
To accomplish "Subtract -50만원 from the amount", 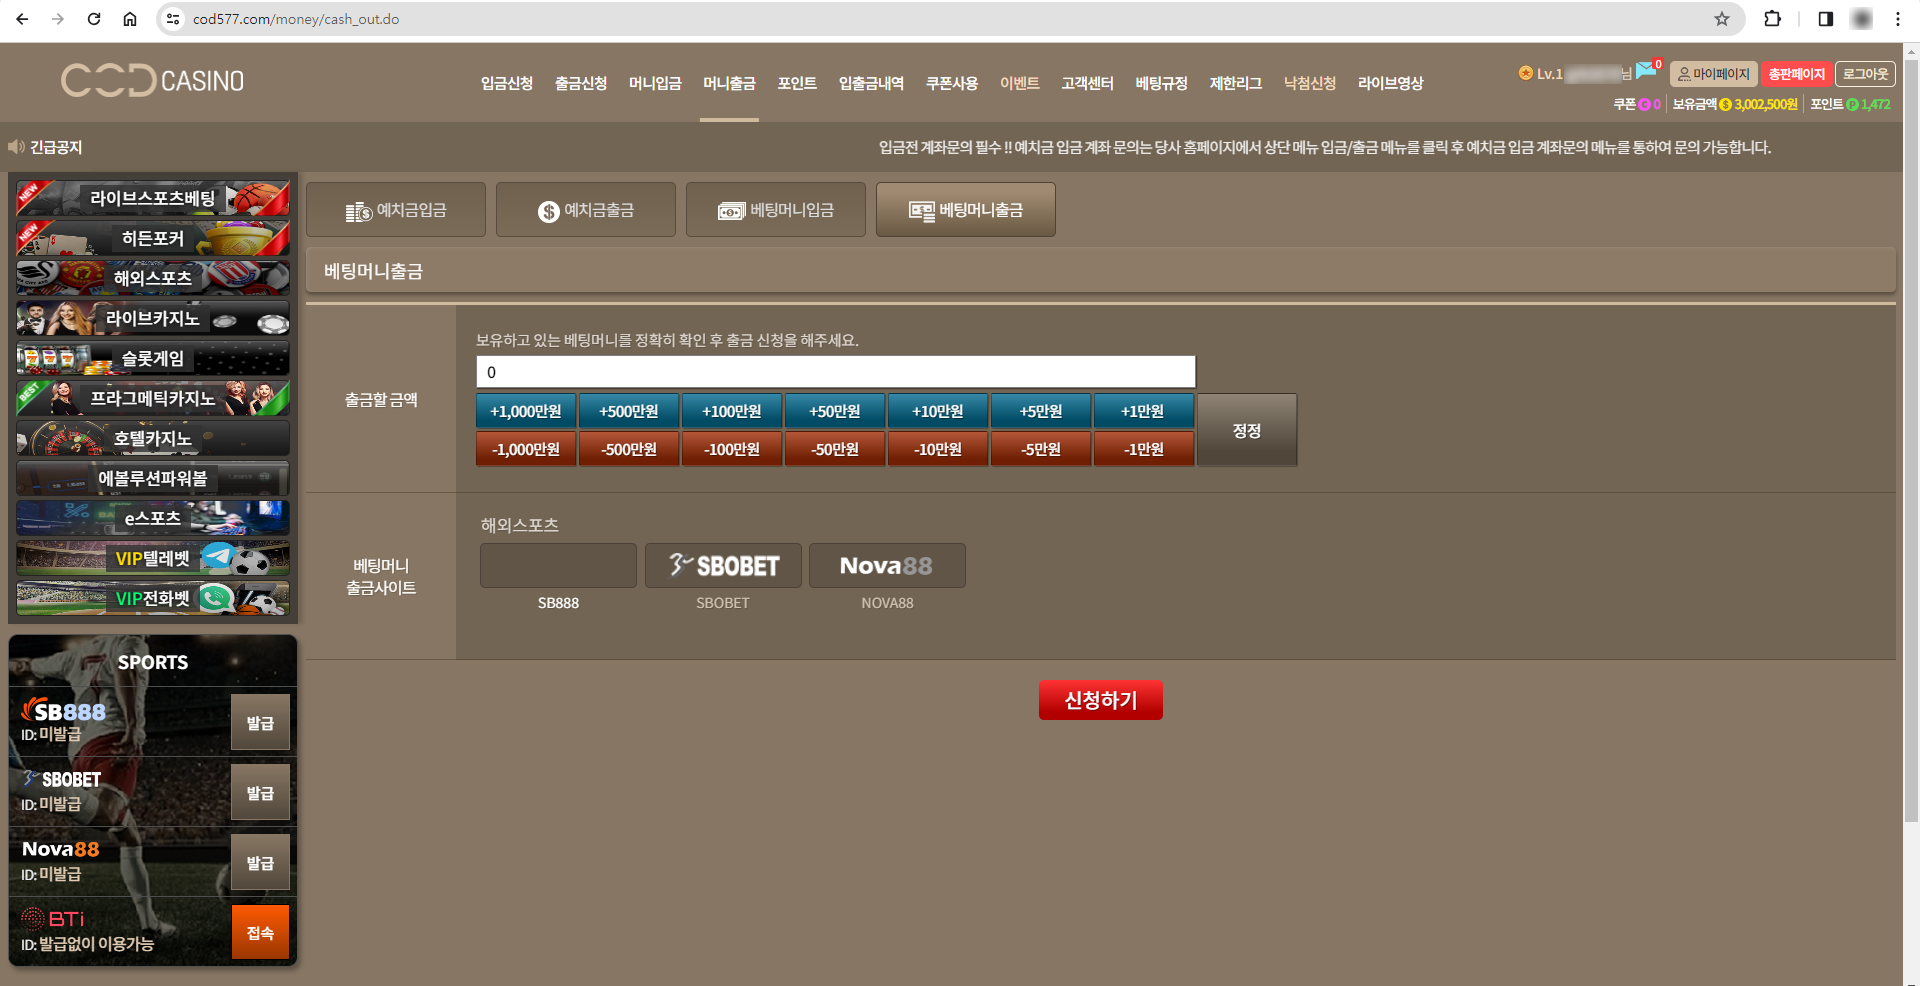I will (835, 449).
